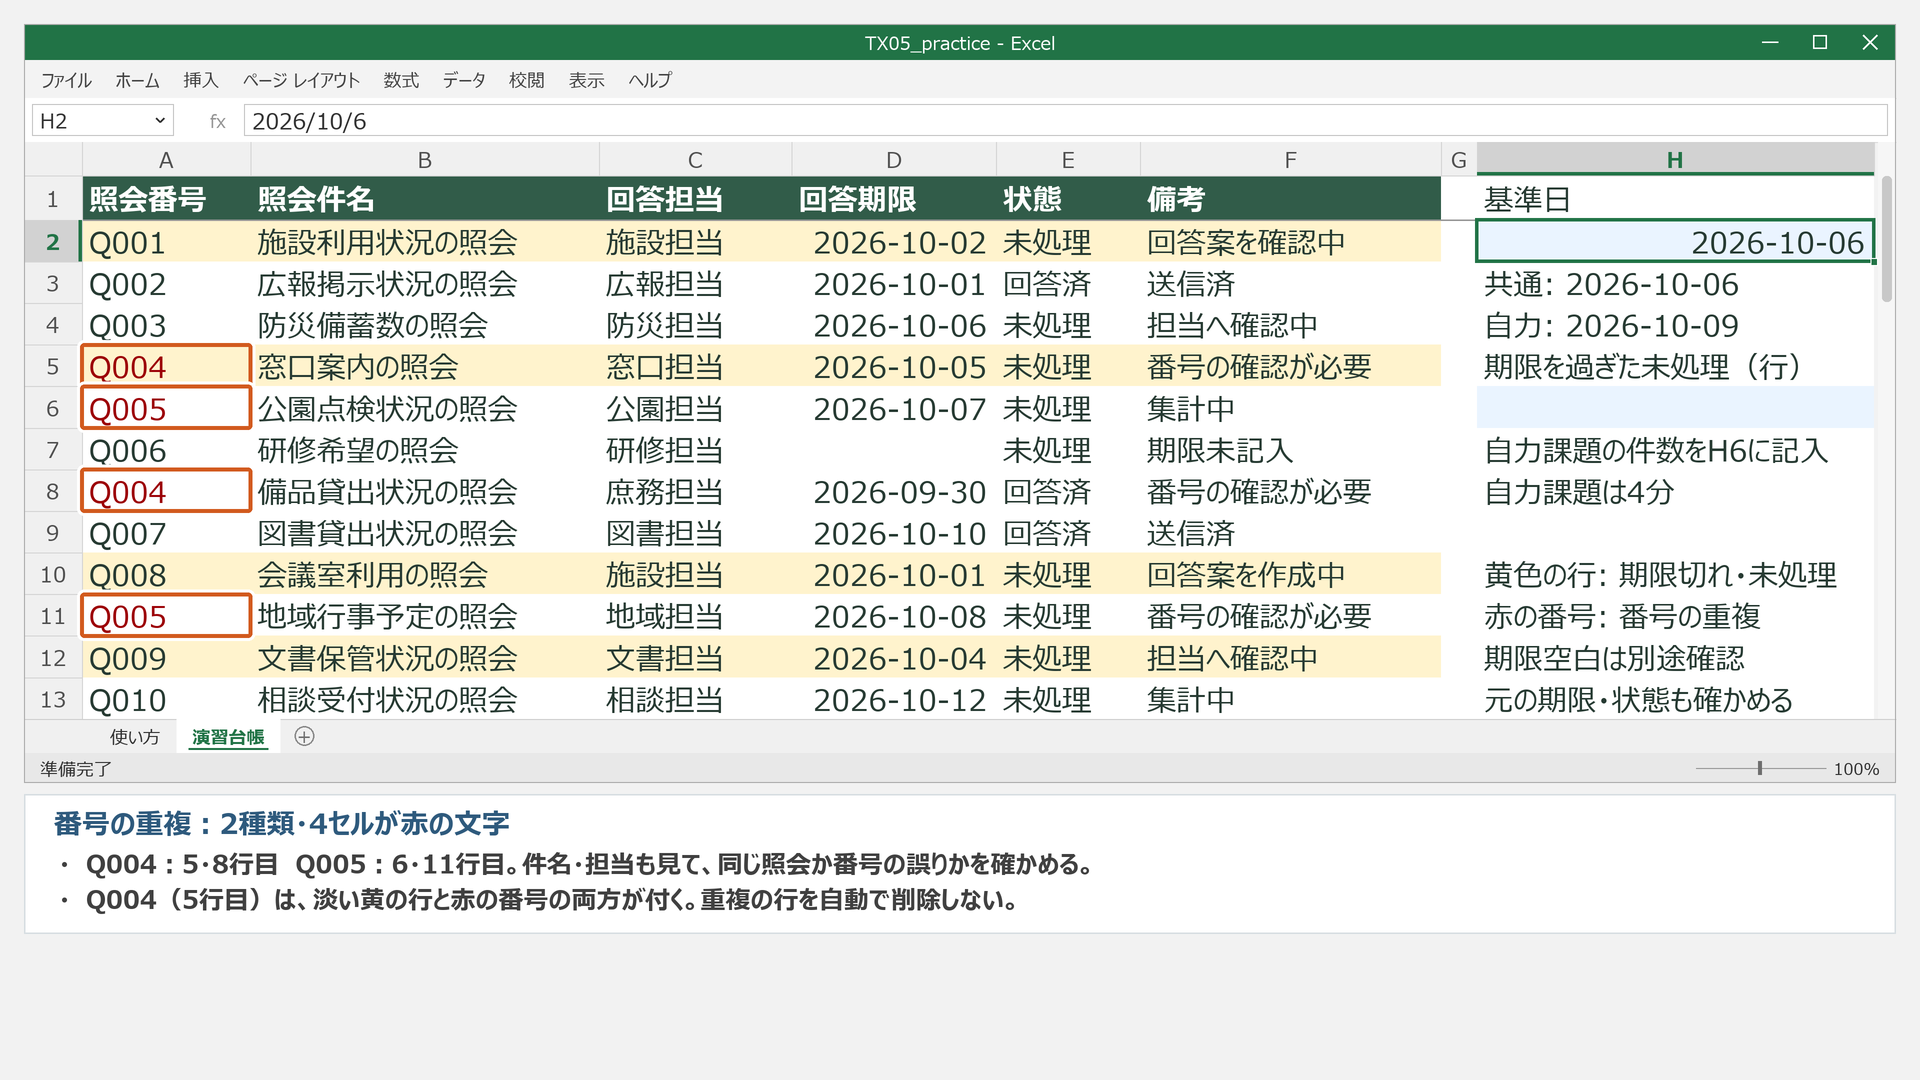Screen dimensions: 1920x1080
Task: Click the fx insert function icon
Action: (x=217, y=121)
